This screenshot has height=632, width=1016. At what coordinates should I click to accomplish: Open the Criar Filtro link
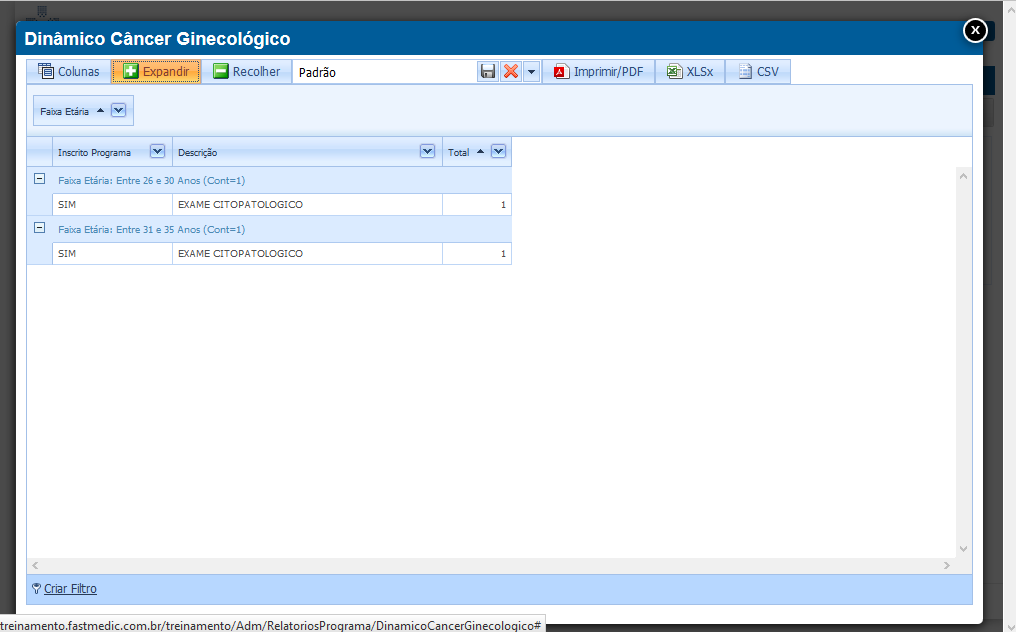click(70, 589)
